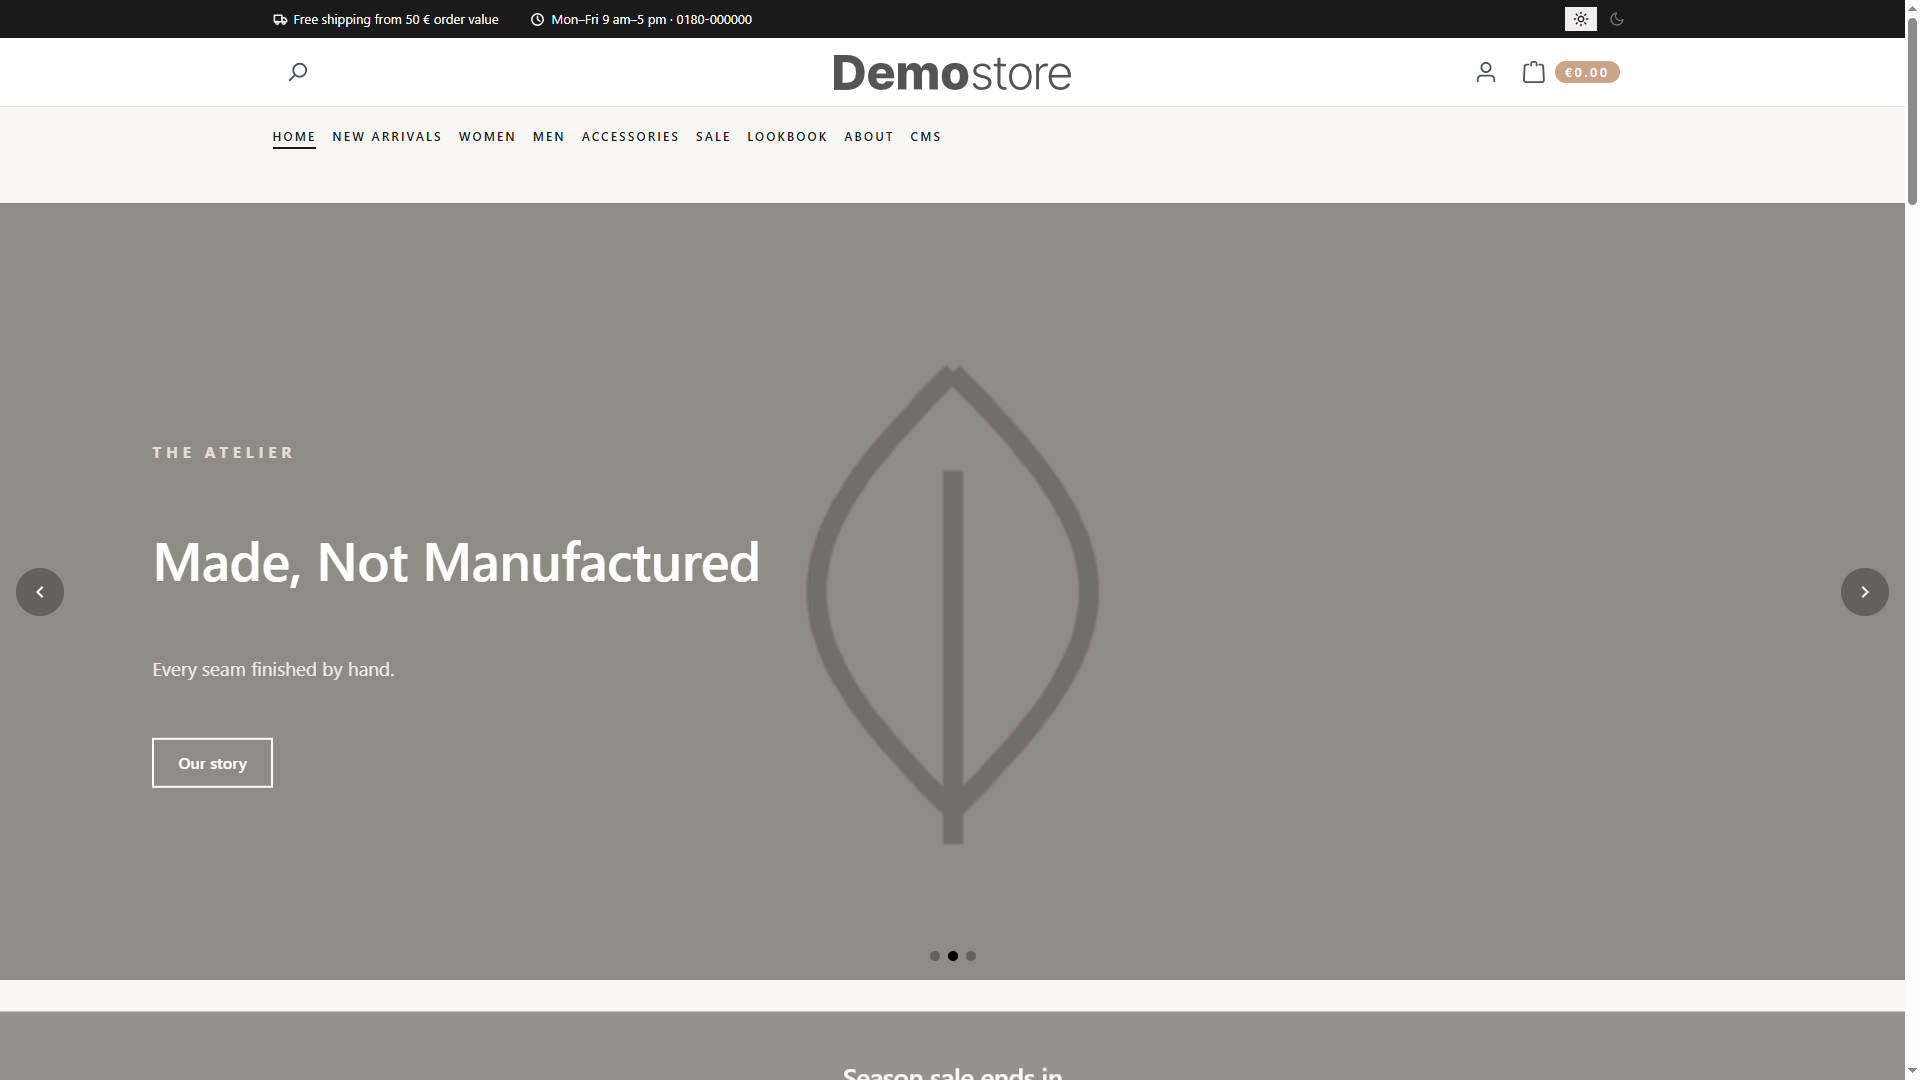Click the €0.00 cart total badge
Viewport: 1920px width, 1080px height.
[1587, 72]
